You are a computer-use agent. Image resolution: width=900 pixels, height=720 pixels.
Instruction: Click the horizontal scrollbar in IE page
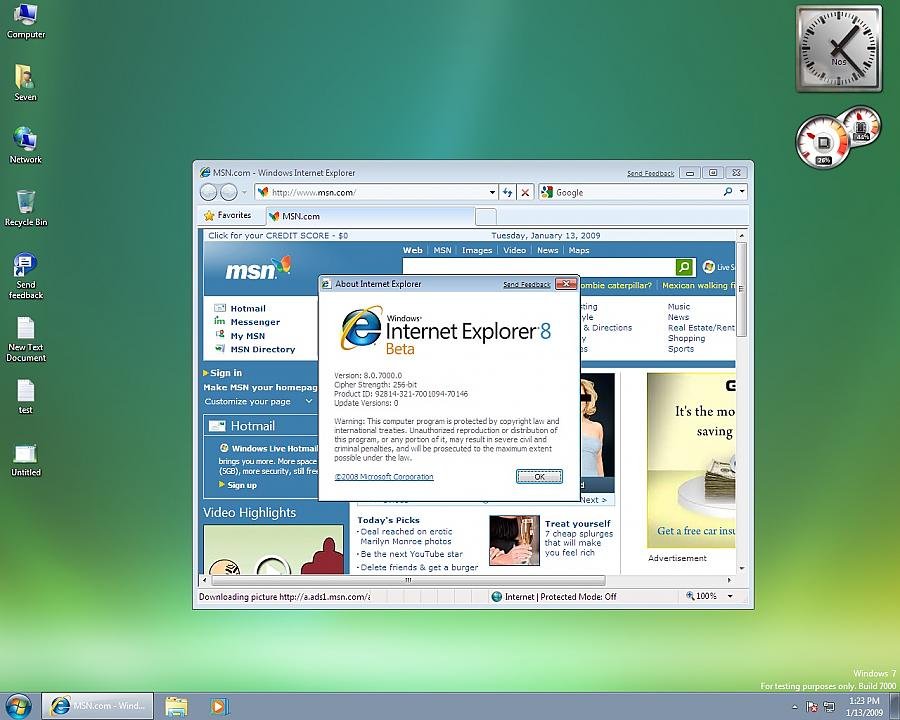tap(408, 580)
